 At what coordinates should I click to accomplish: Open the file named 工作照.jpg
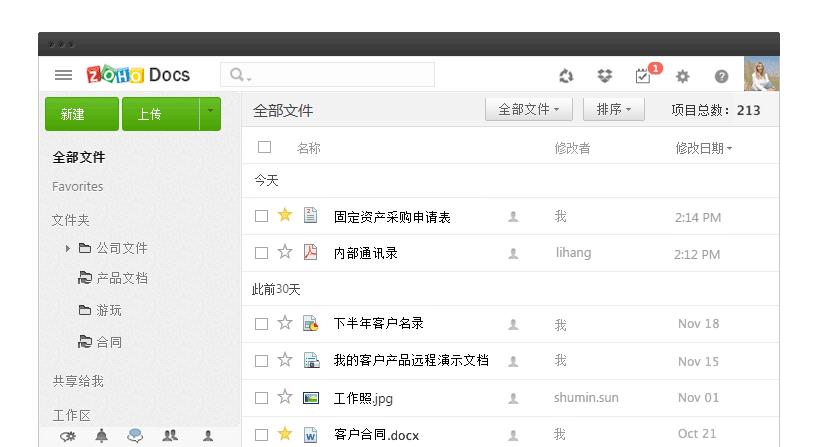point(363,399)
